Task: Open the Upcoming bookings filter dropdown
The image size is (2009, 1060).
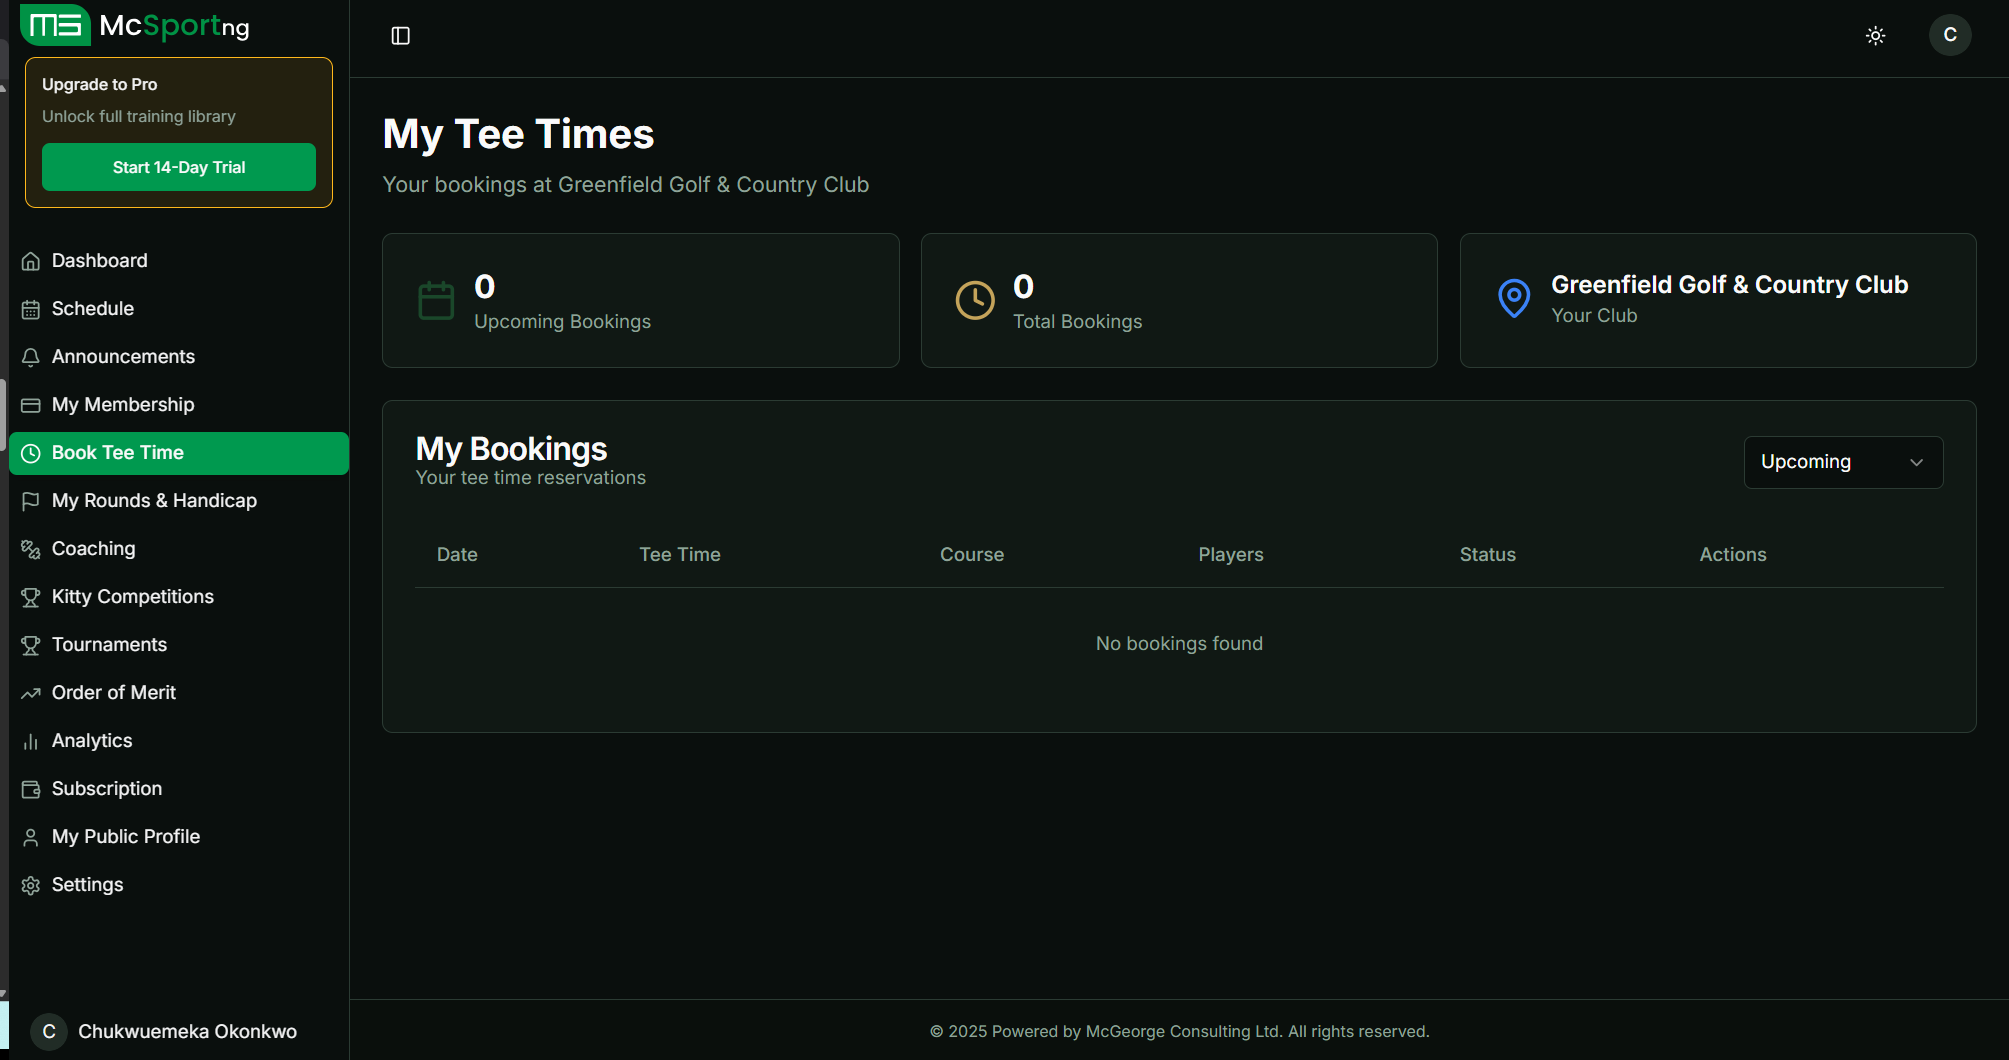Action: [x=1842, y=462]
